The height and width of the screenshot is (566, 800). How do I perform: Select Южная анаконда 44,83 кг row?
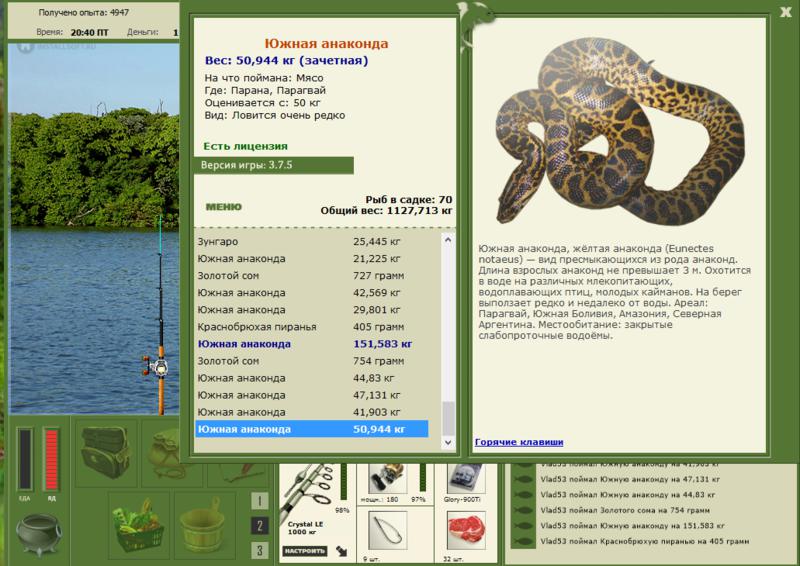click(x=312, y=378)
